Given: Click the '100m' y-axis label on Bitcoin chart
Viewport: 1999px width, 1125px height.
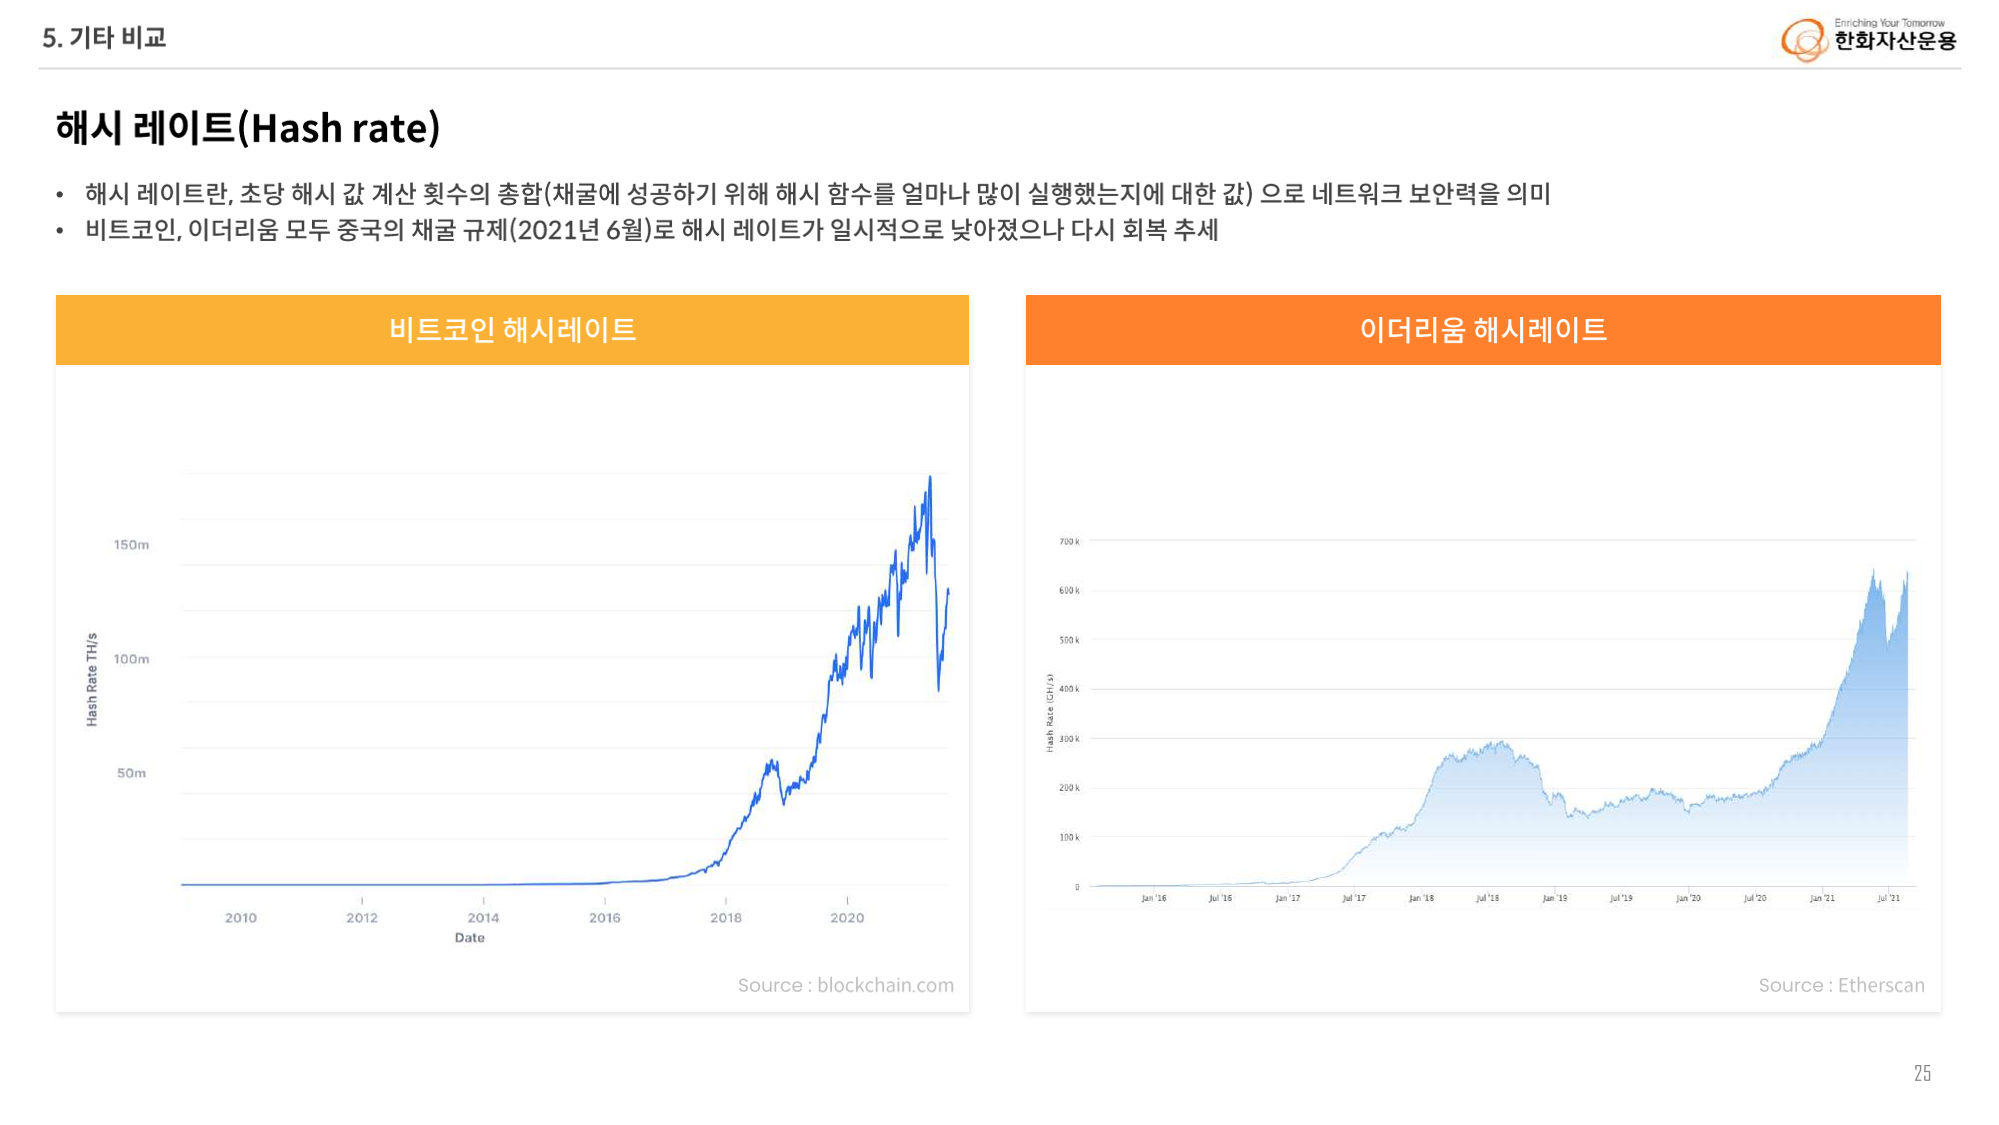Looking at the screenshot, I should coord(131,659).
